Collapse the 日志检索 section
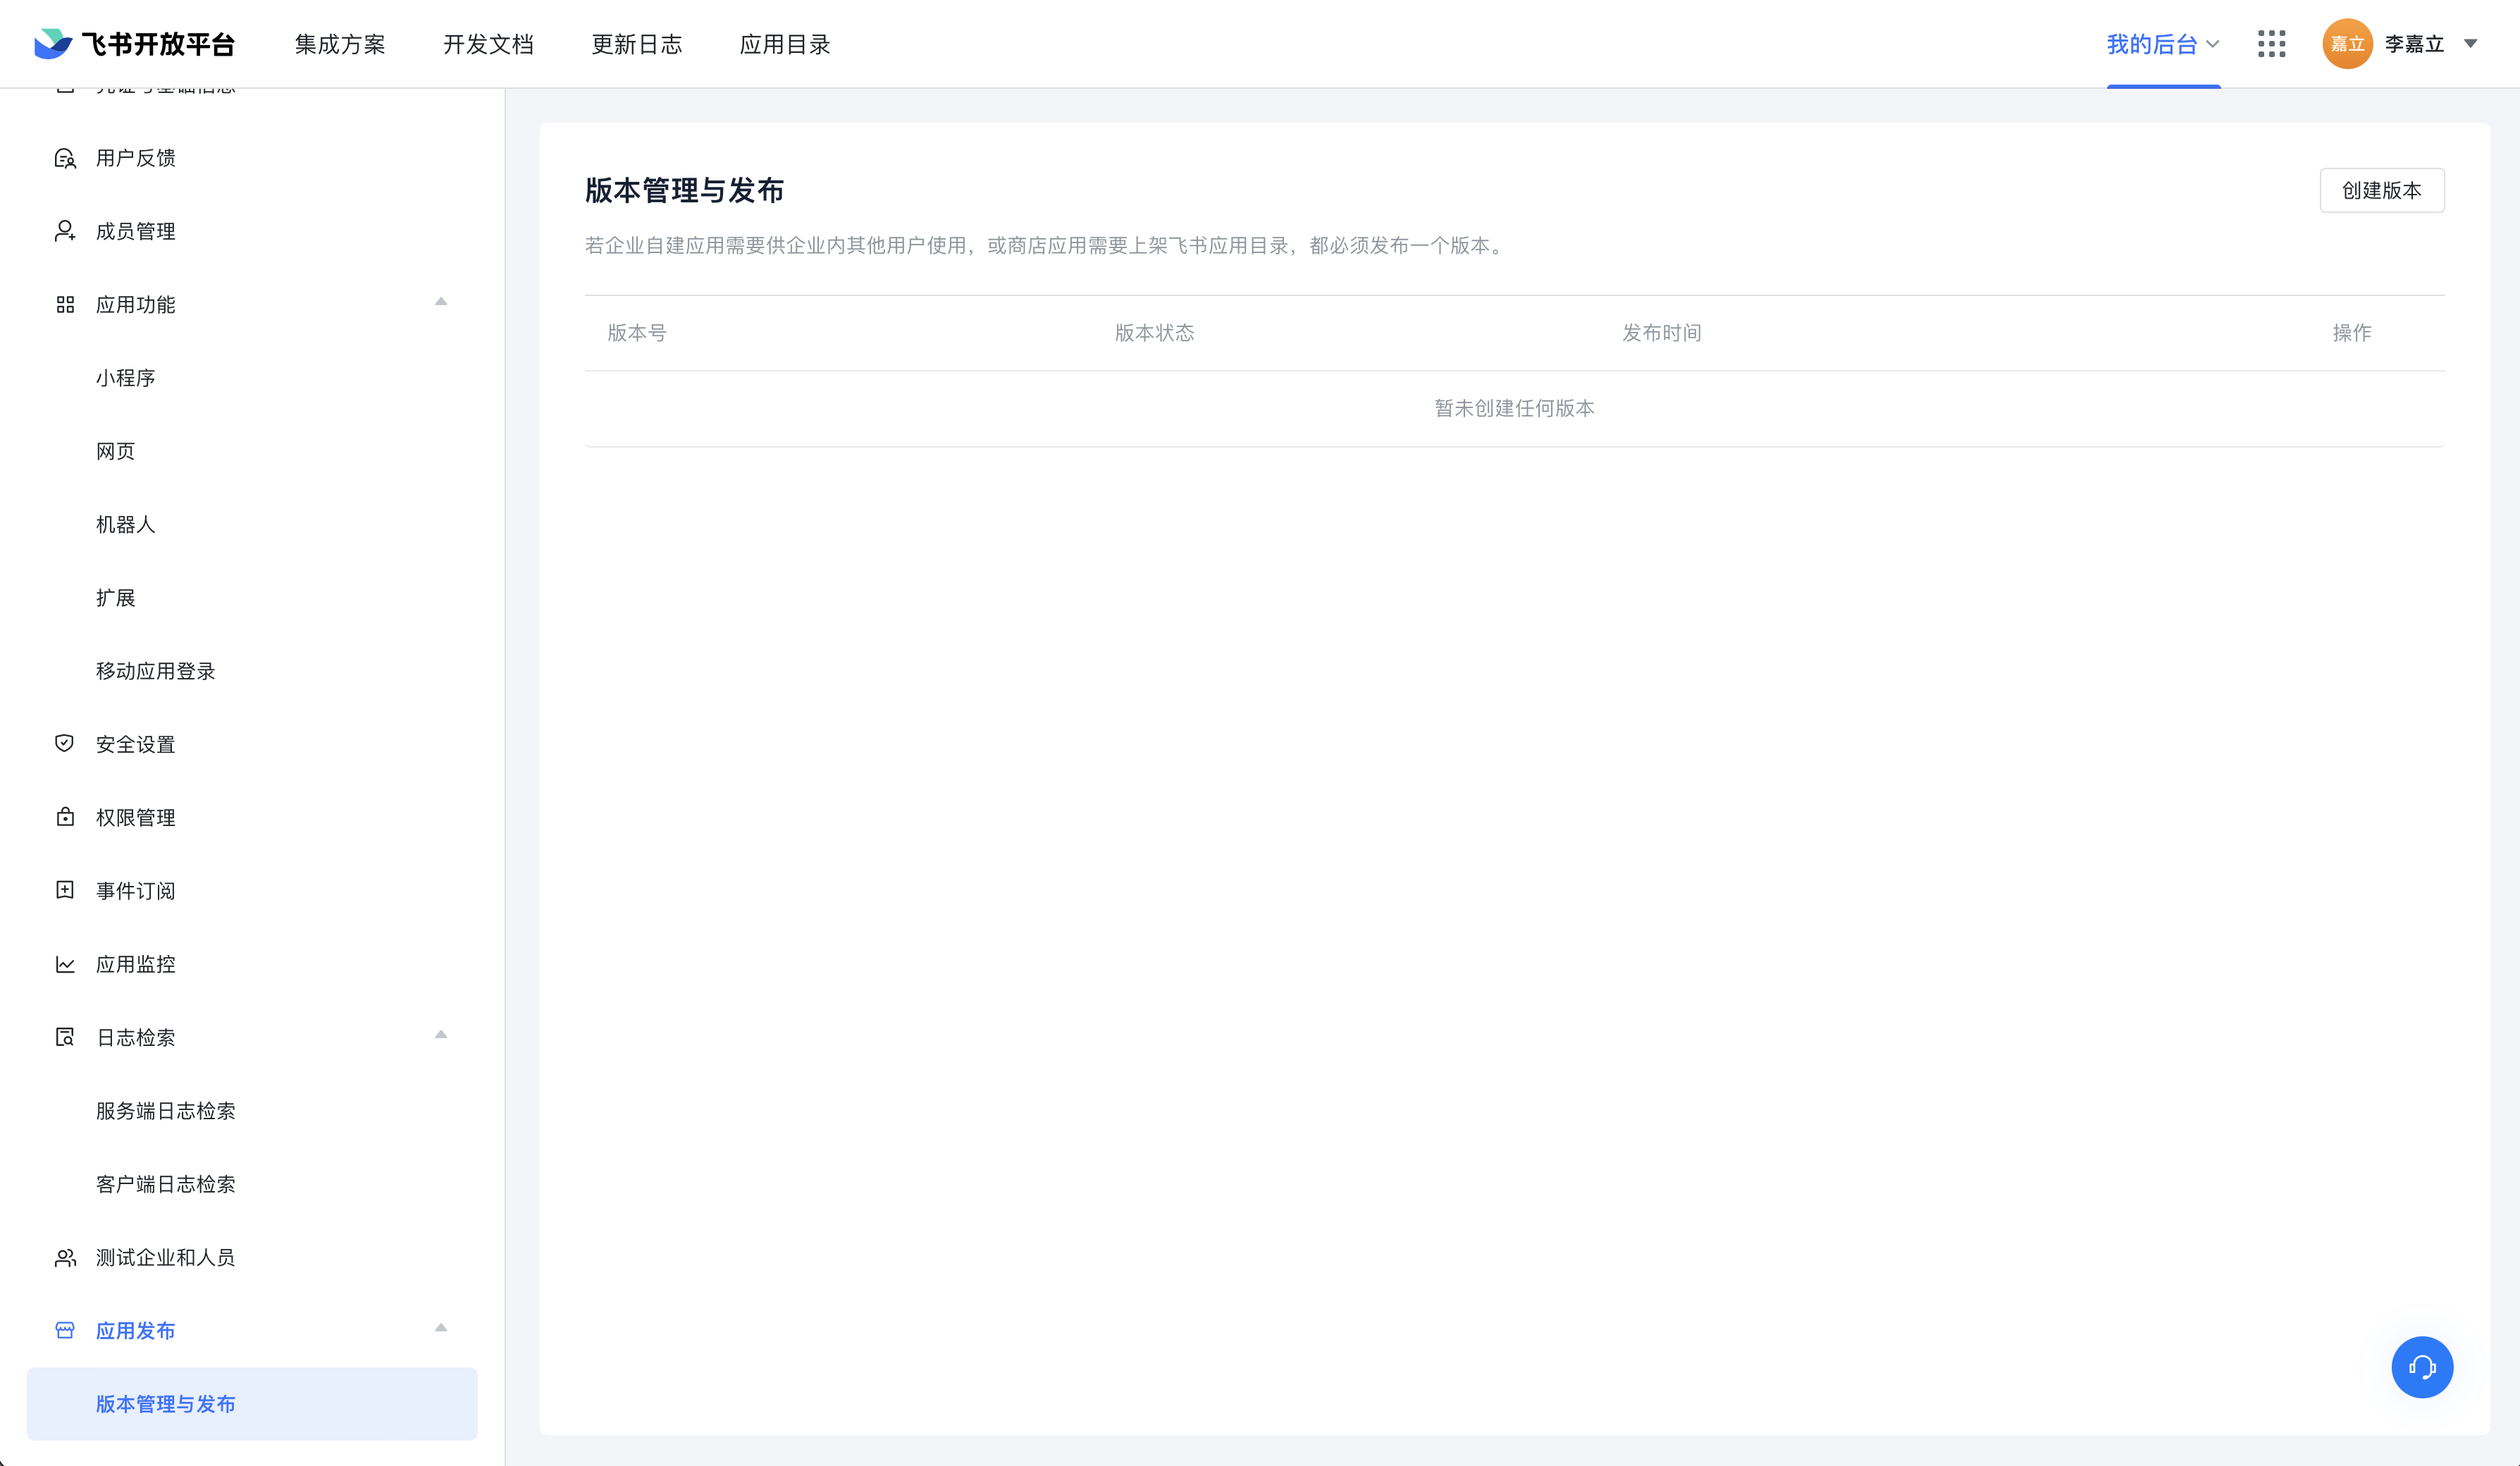 (x=440, y=1036)
